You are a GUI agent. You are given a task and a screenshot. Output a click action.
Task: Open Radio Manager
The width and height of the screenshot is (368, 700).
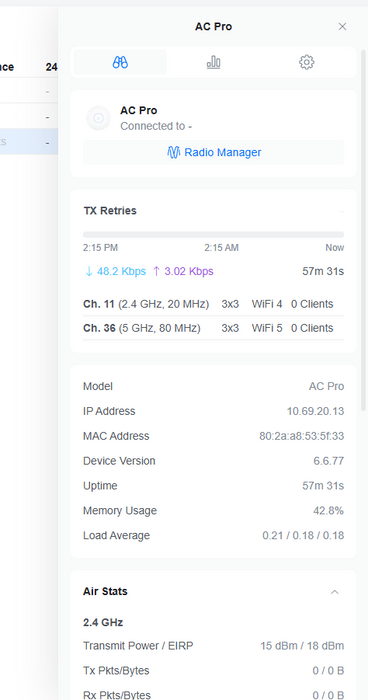click(213, 152)
